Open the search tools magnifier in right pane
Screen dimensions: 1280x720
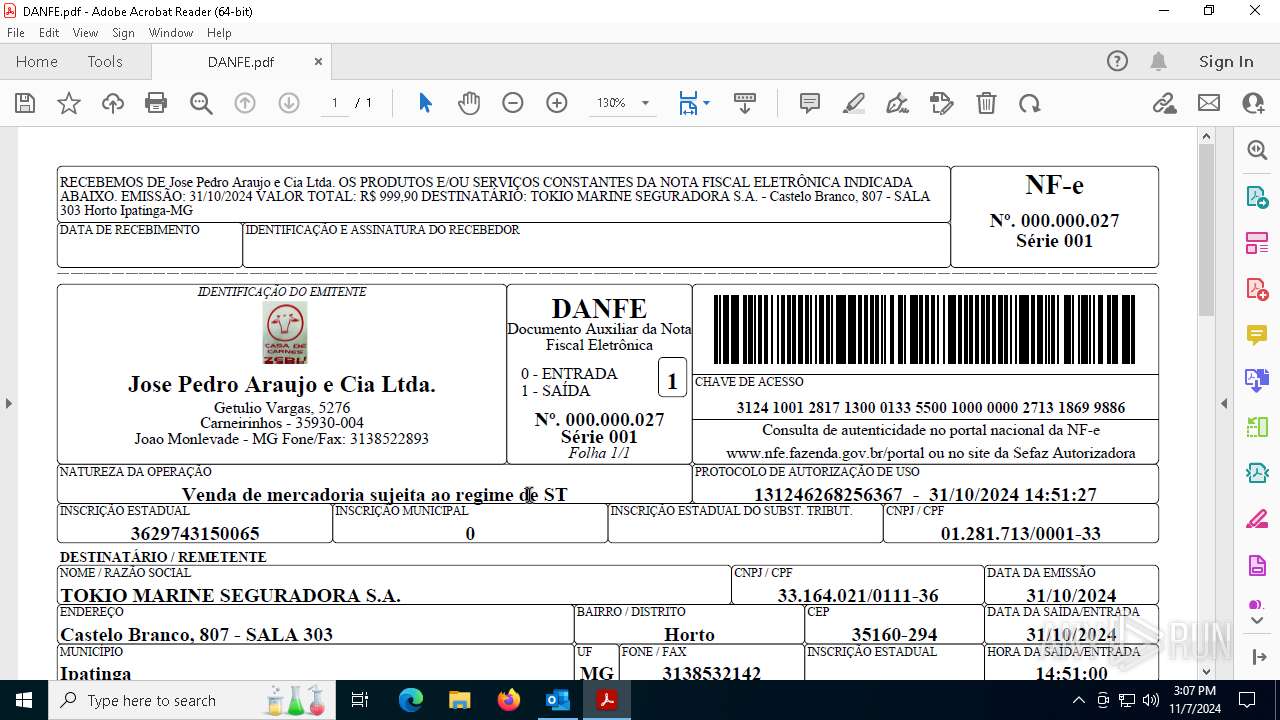1257,150
